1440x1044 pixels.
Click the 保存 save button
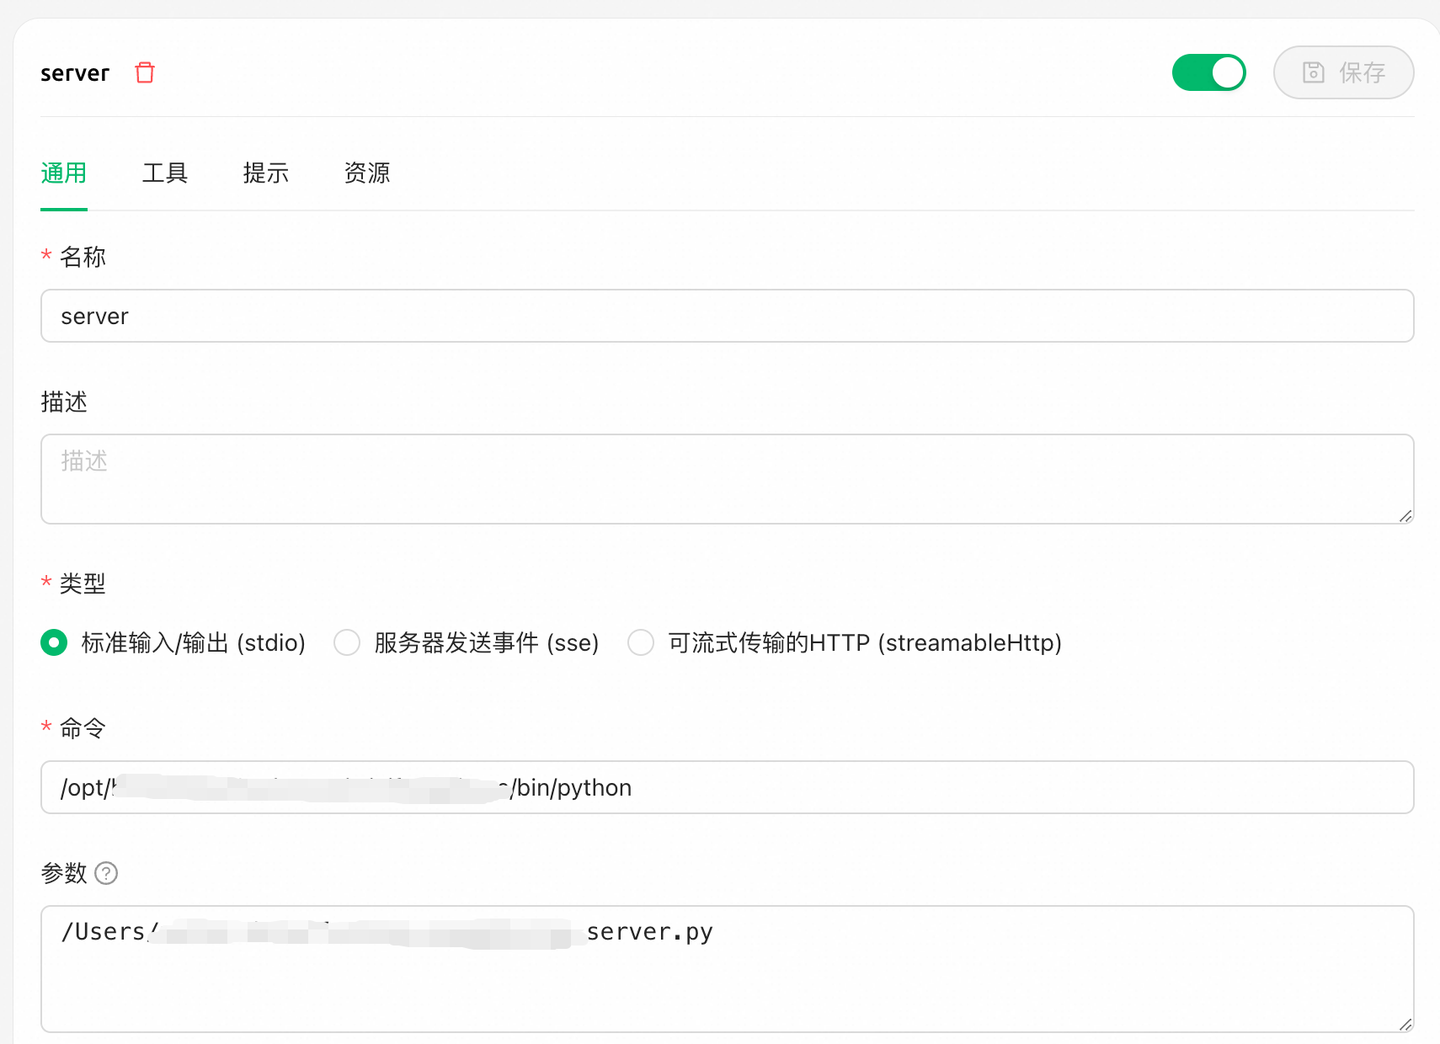click(x=1343, y=72)
